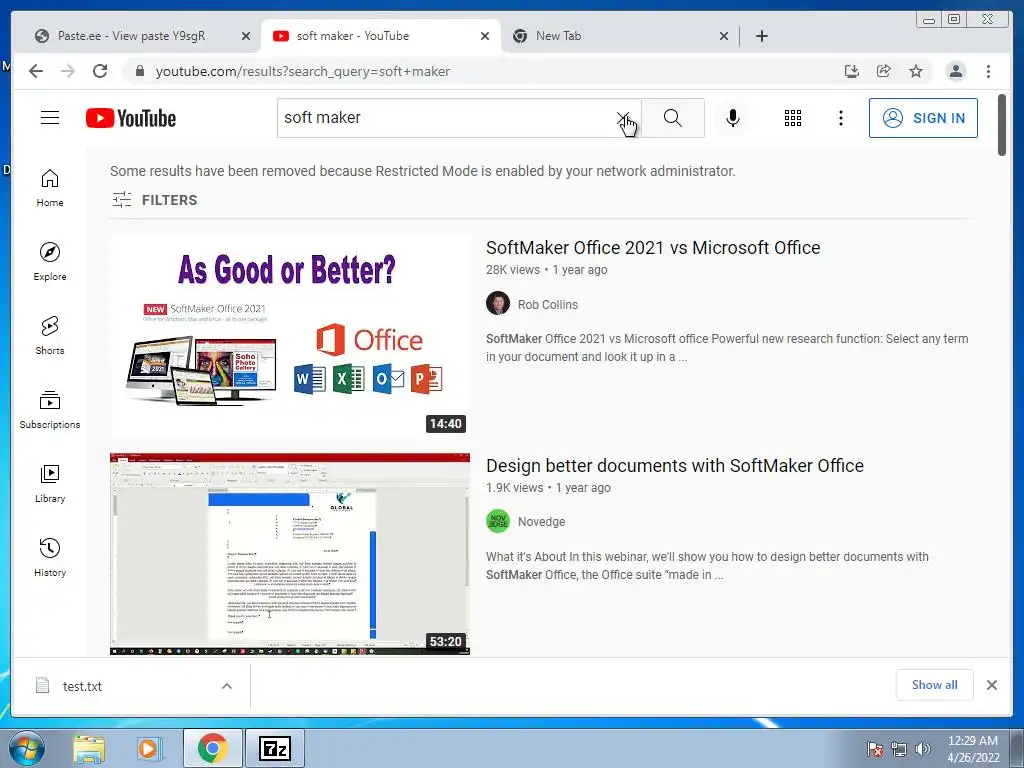Open History in the sidebar
This screenshot has width=1024, height=768.
50,558
